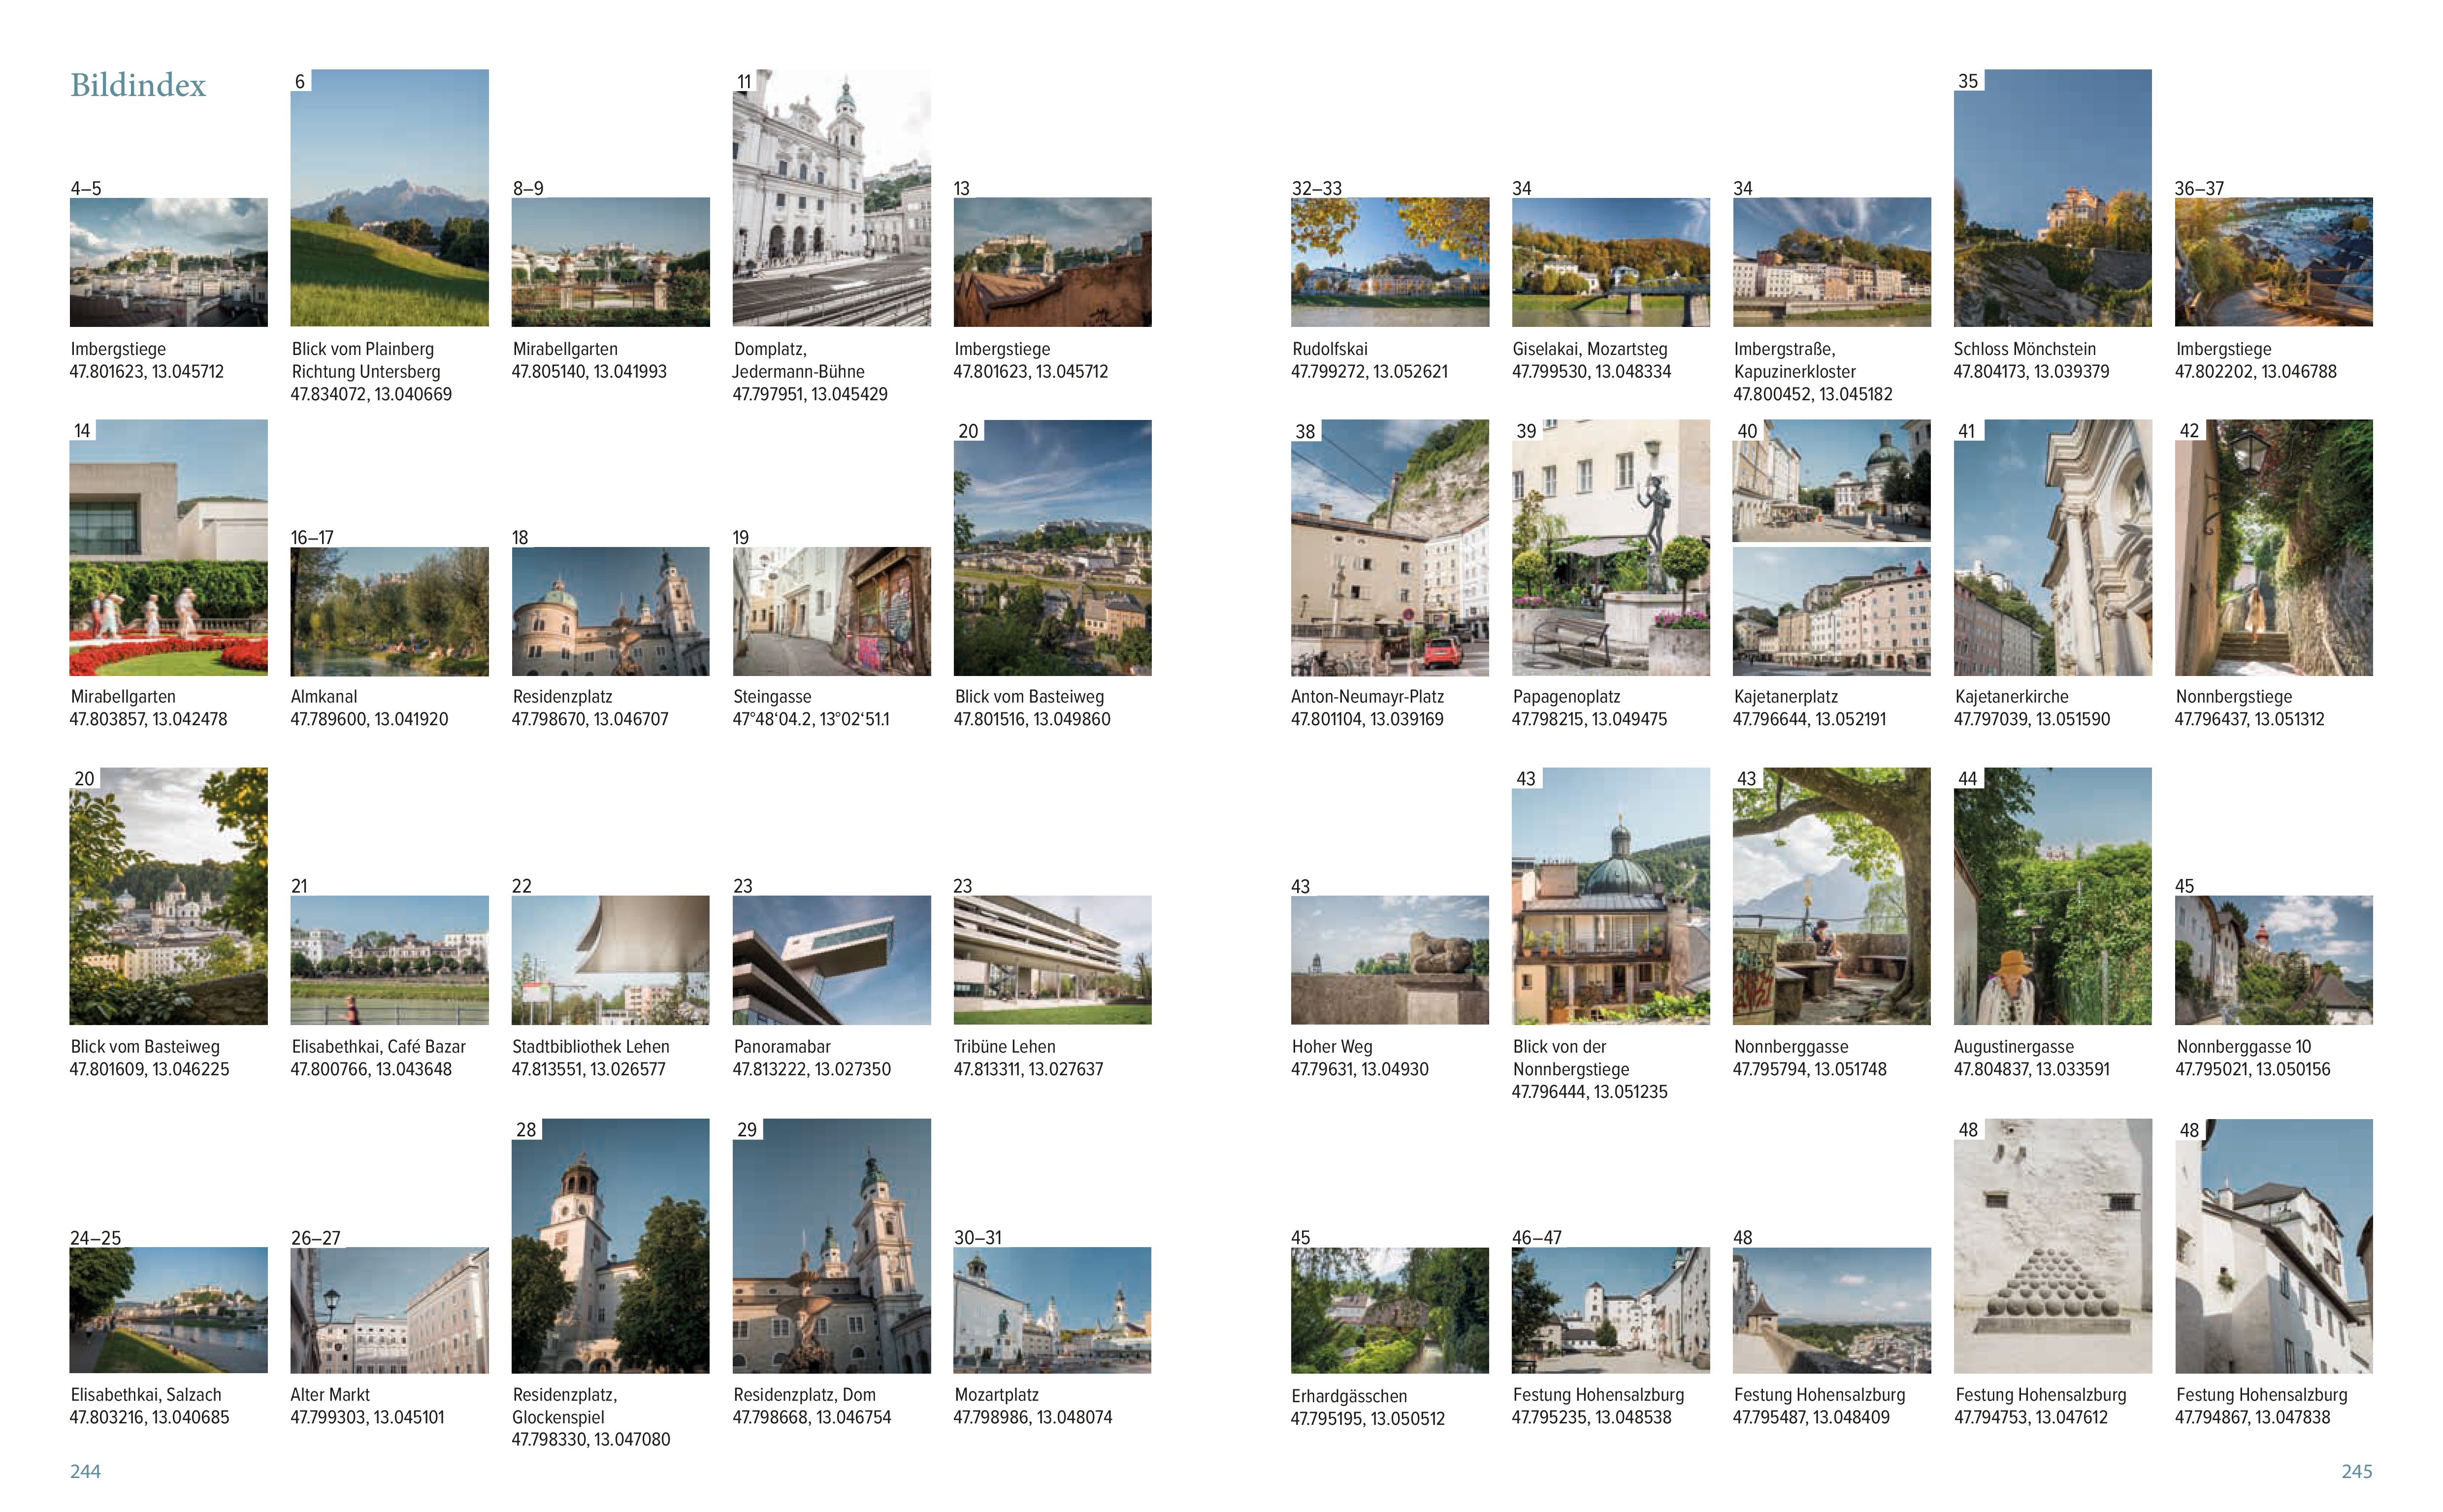Click page number 245
This screenshot has width=2443, height=1512.
[x=2356, y=1471]
